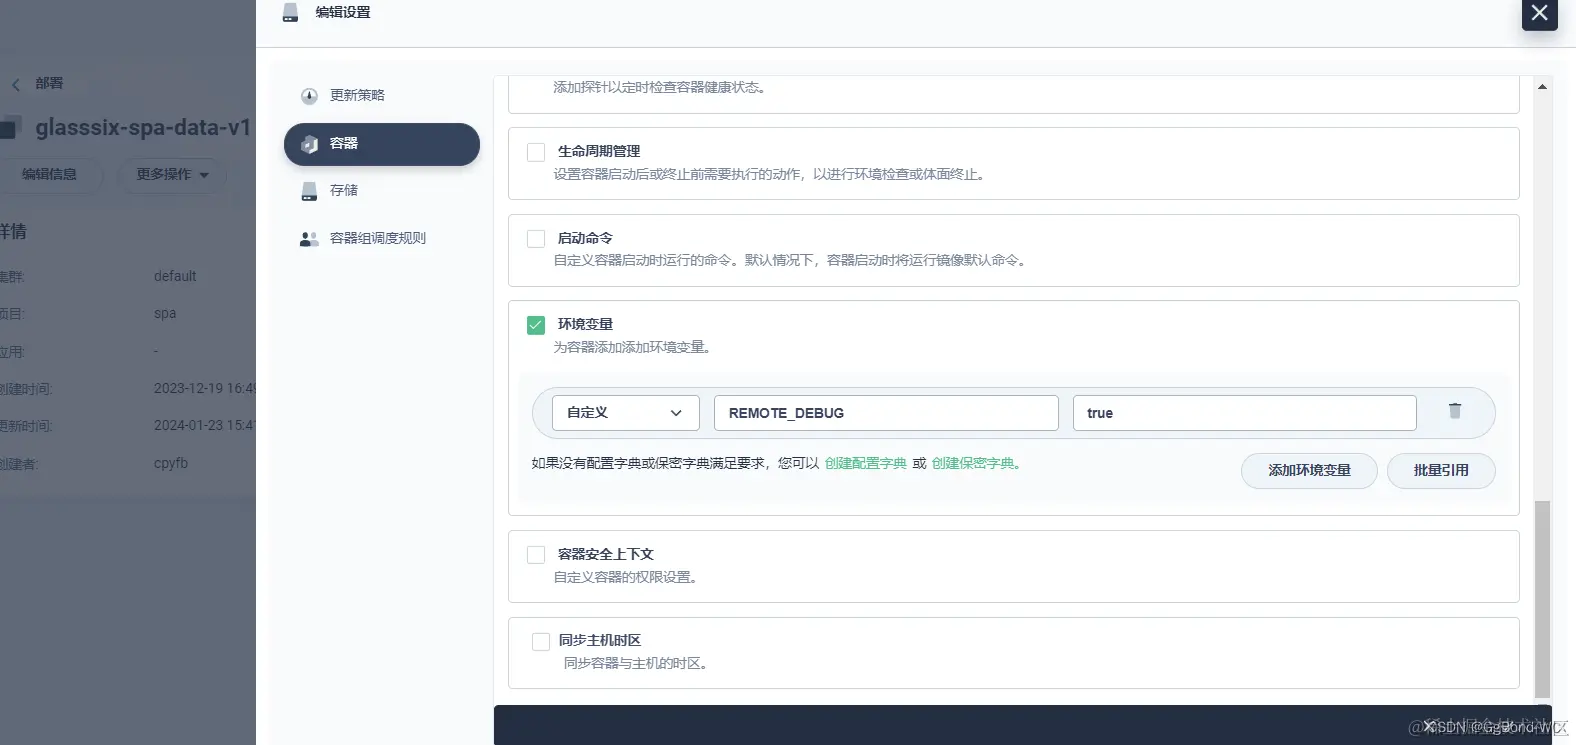The image size is (1576, 745).
Task: Click the 启动命令 heading
Action: pos(585,238)
